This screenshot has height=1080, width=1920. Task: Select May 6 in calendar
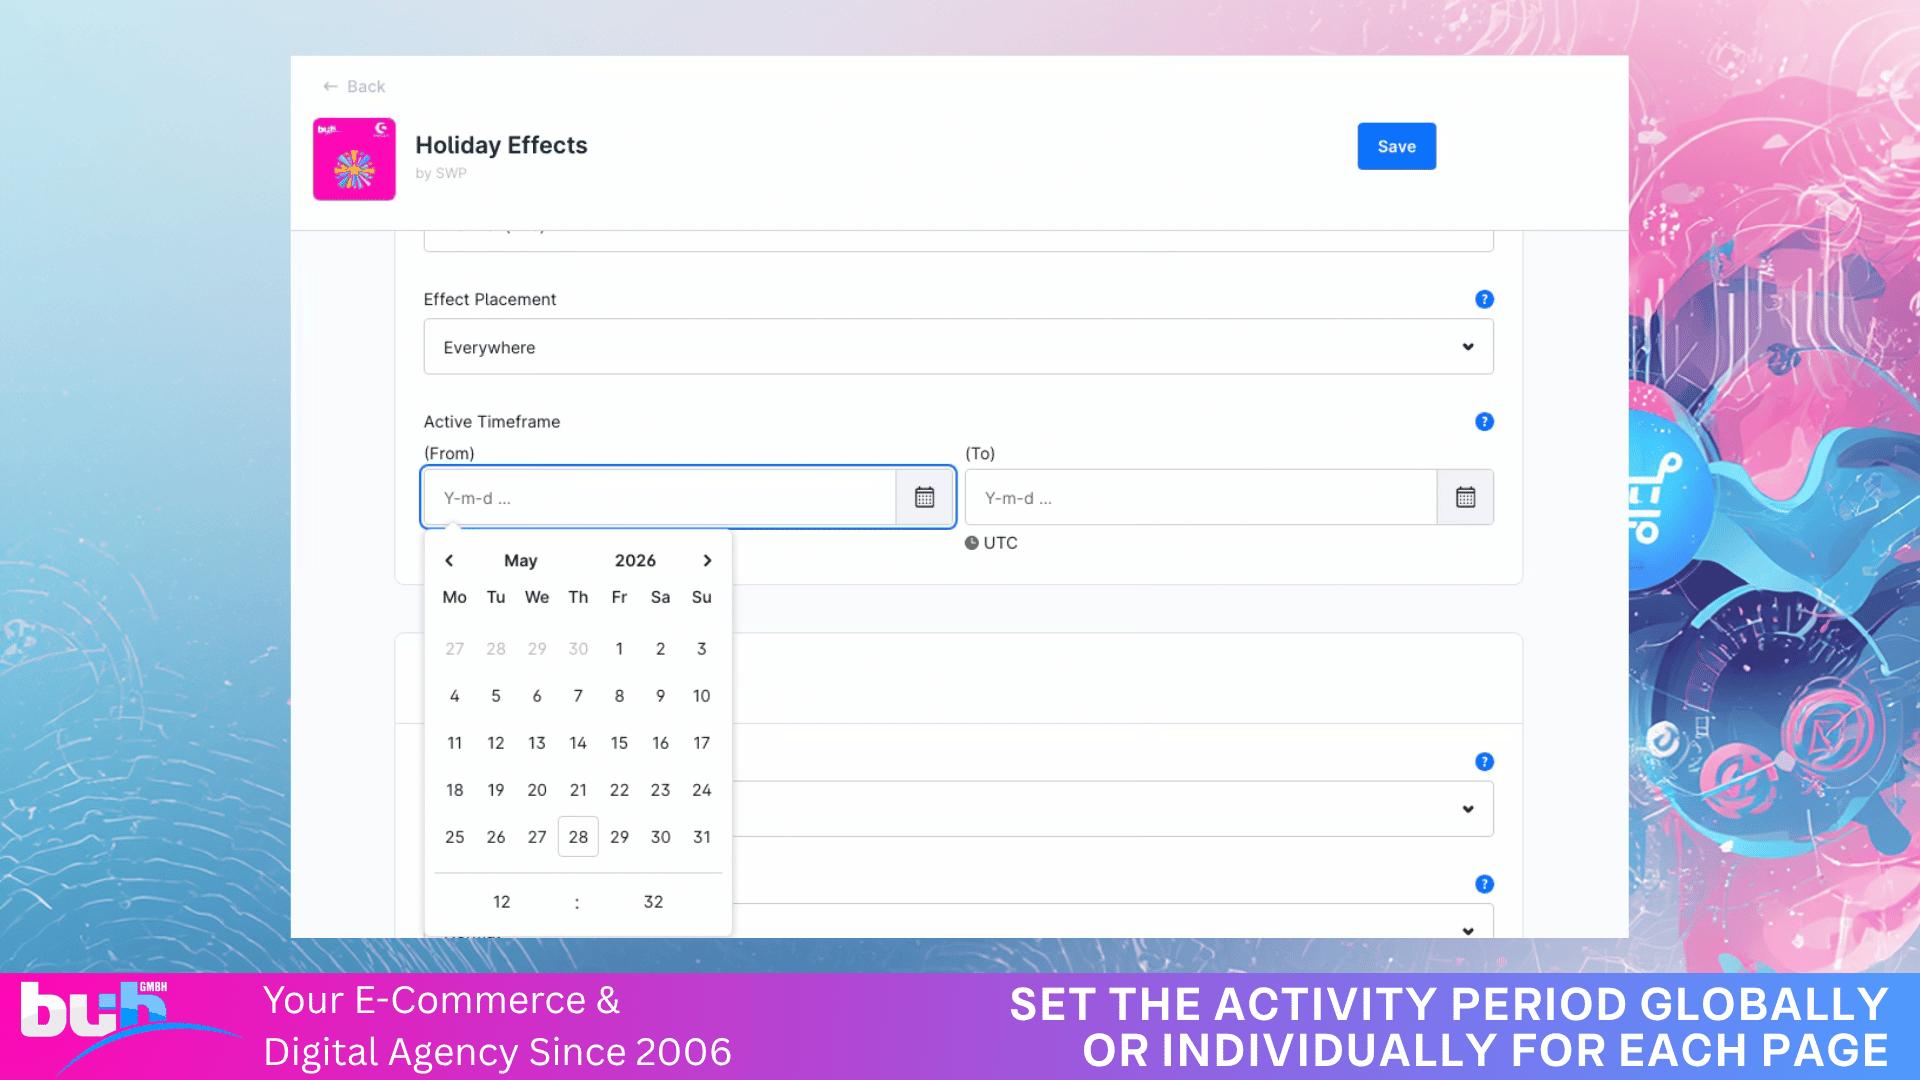[537, 696]
